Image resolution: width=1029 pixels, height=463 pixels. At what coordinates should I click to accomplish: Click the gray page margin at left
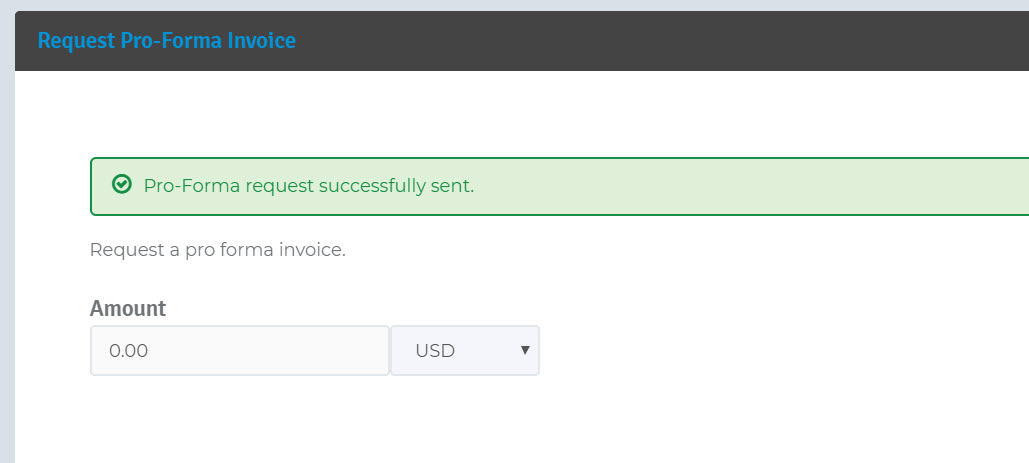pyautogui.click(x=7, y=250)
